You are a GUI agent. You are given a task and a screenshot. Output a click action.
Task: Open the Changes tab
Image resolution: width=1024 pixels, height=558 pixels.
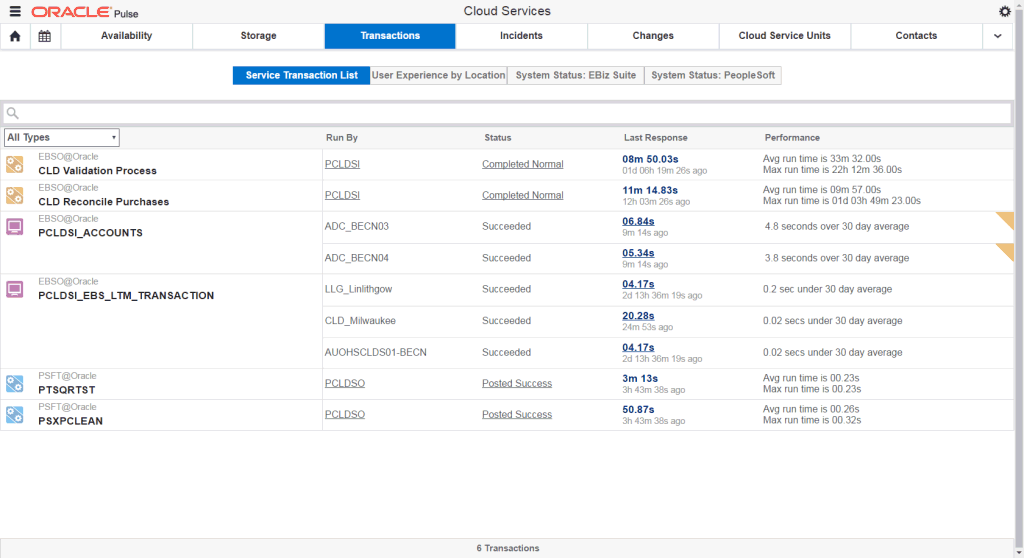coord(653,36)
